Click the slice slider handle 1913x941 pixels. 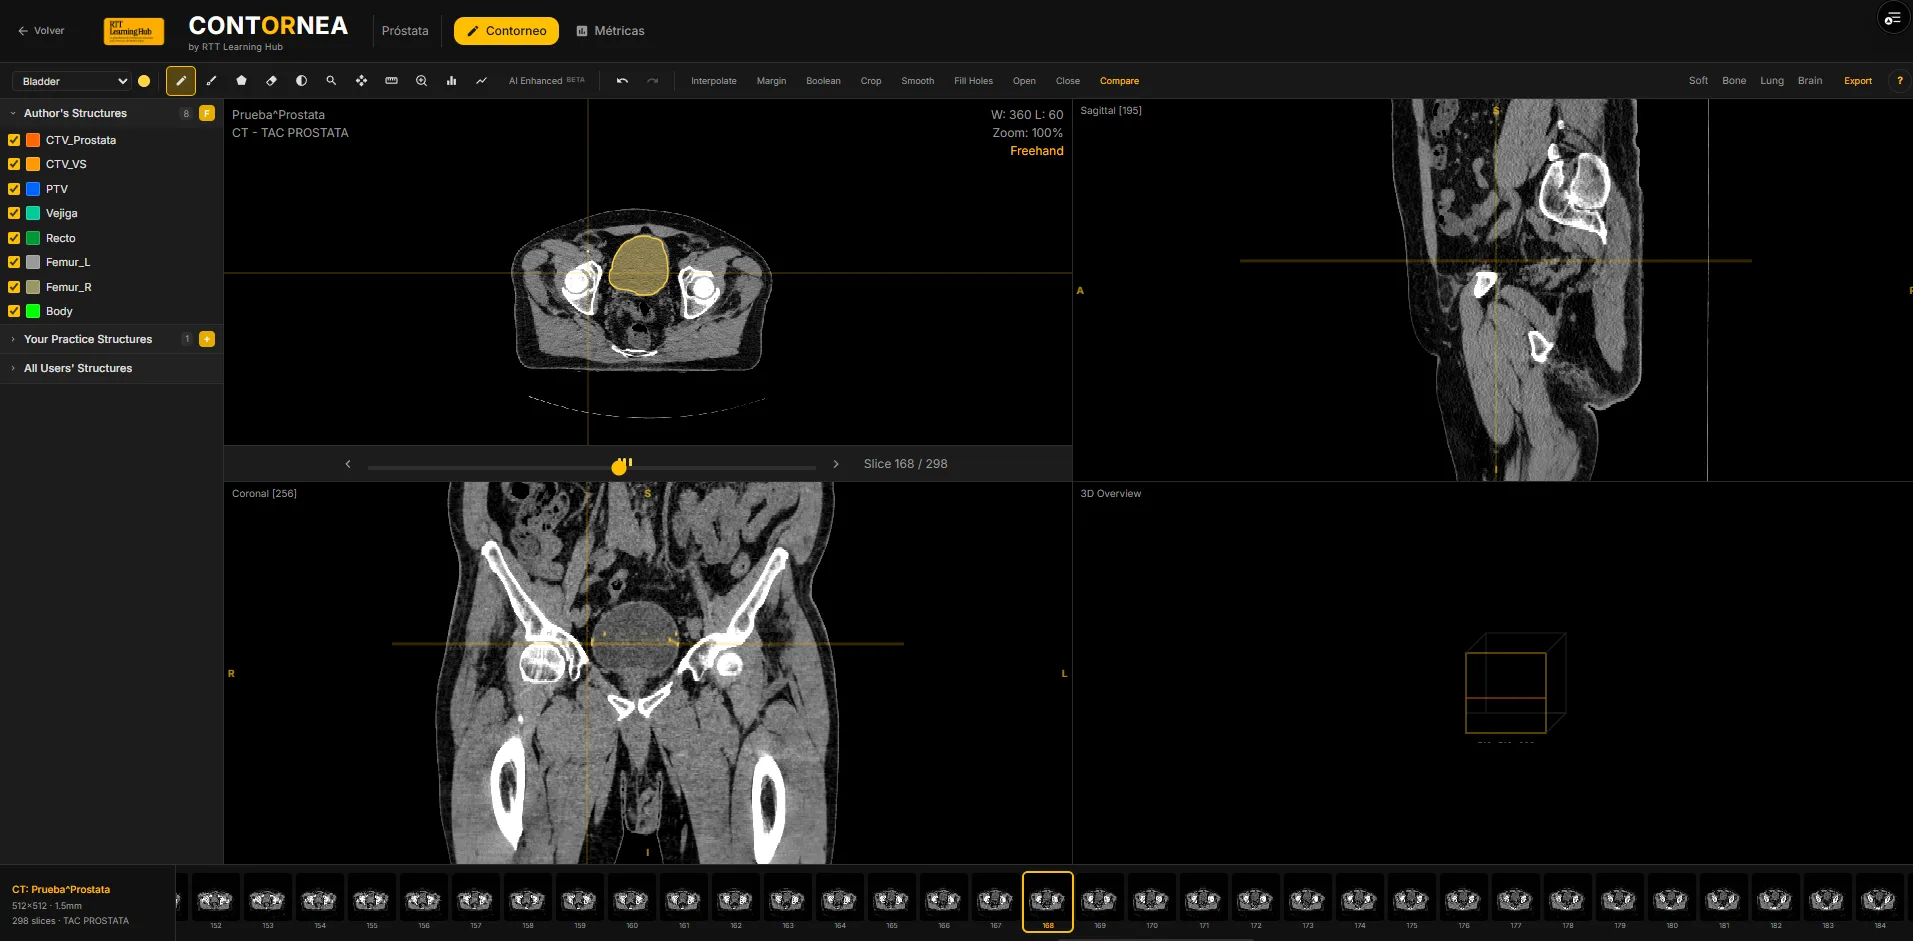click(x=620, y=467)
